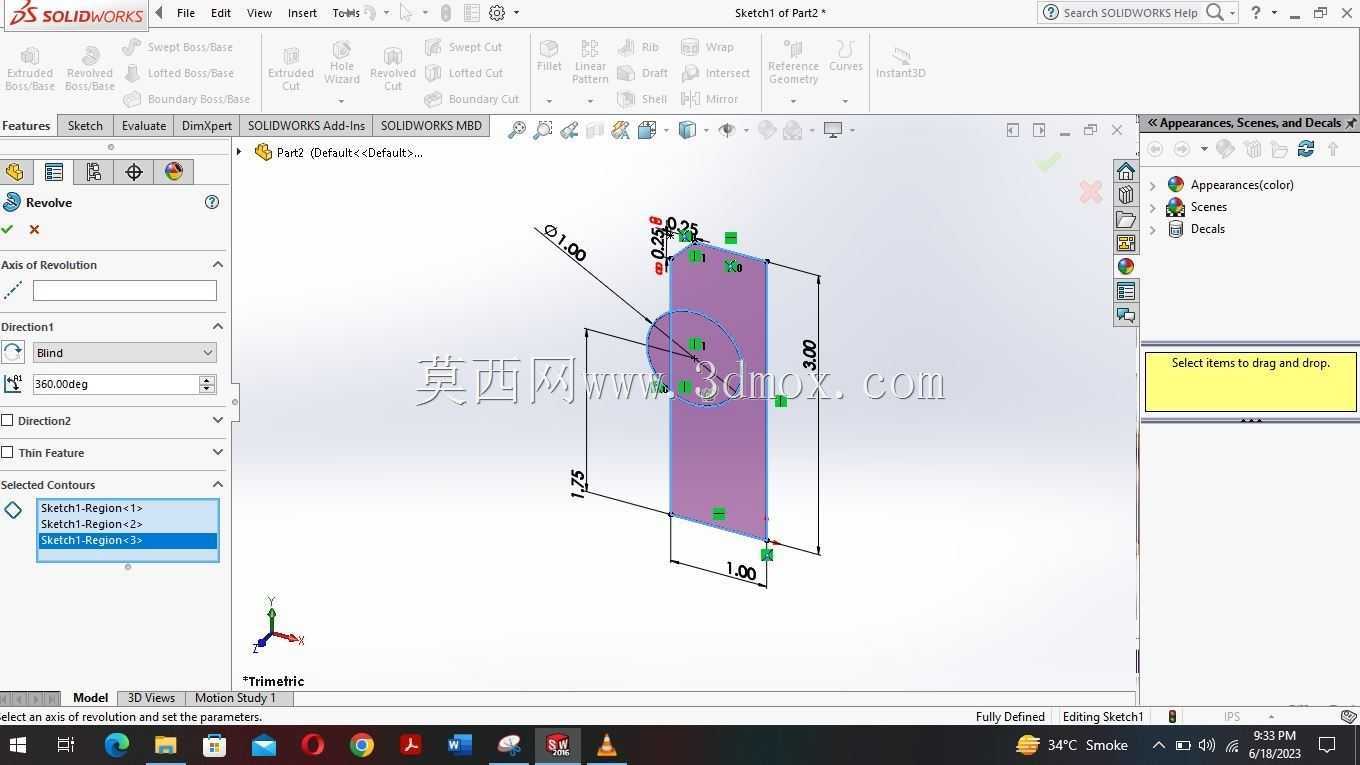The image size is (1360, 765).
Task: Select the Appearances color ball task pane tab
Action: (x=1126, y=267)
